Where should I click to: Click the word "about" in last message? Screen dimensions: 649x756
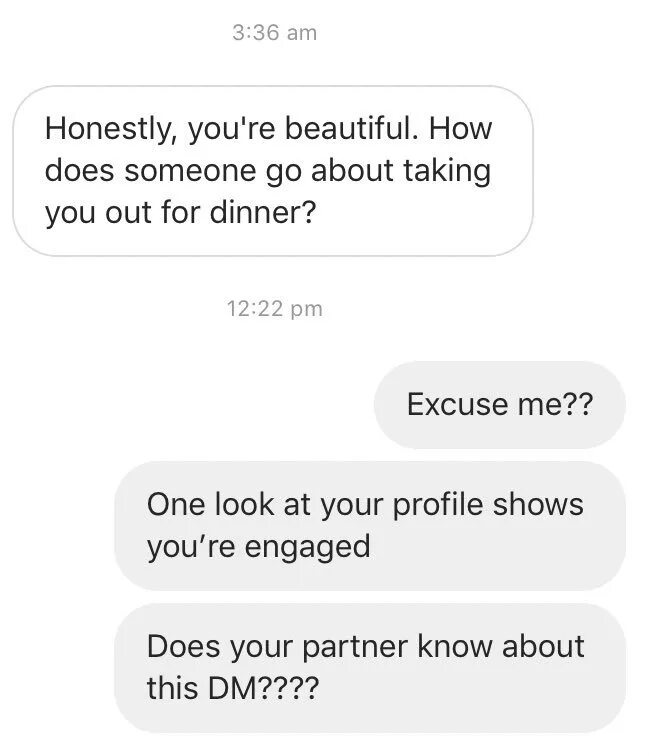pyautogui.click(x=543, y=646)
